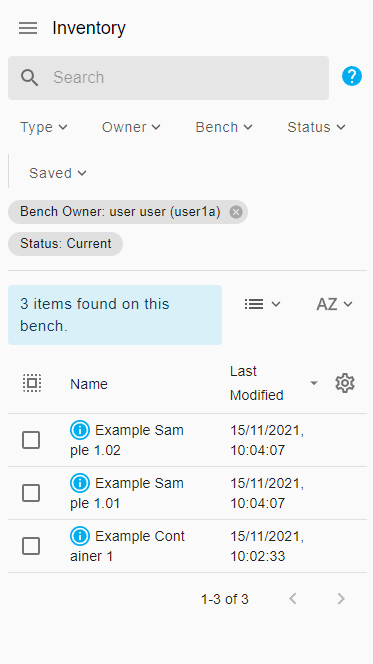Screen dimensions: 373x664
Task: Click the blue help question mark icon
Action: tap(352, 76)
